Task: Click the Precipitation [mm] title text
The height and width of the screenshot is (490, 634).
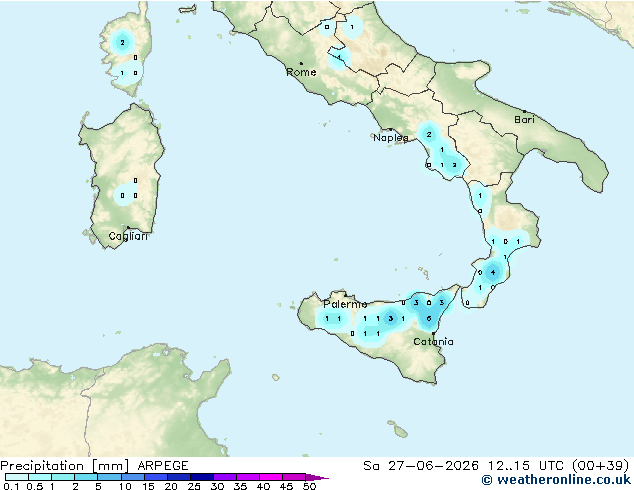Action: pyautogui.click(x=65, y=466)
